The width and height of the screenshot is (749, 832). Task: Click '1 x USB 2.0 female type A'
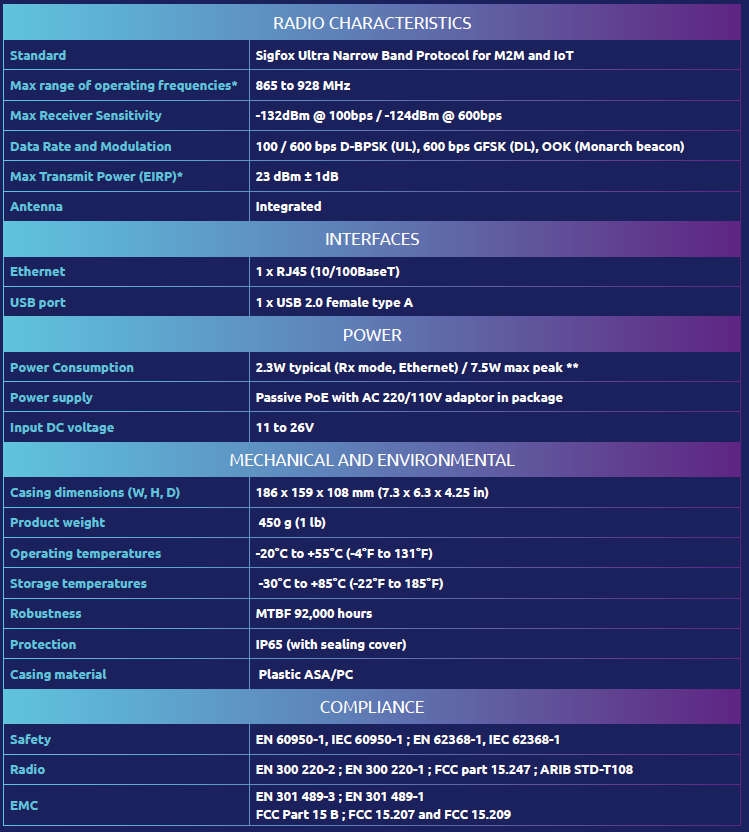click(334, 302)
